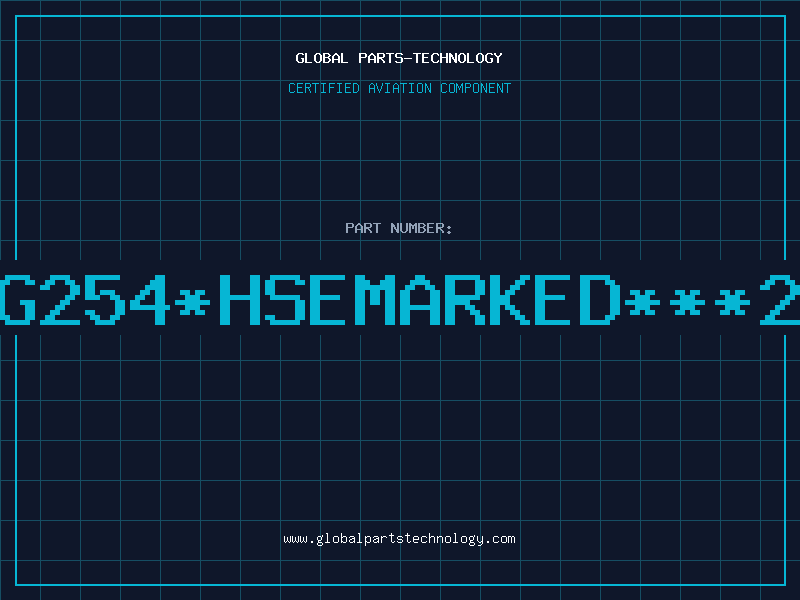
Task: Click the letter A in MARKED
Action: pos(419,300)
